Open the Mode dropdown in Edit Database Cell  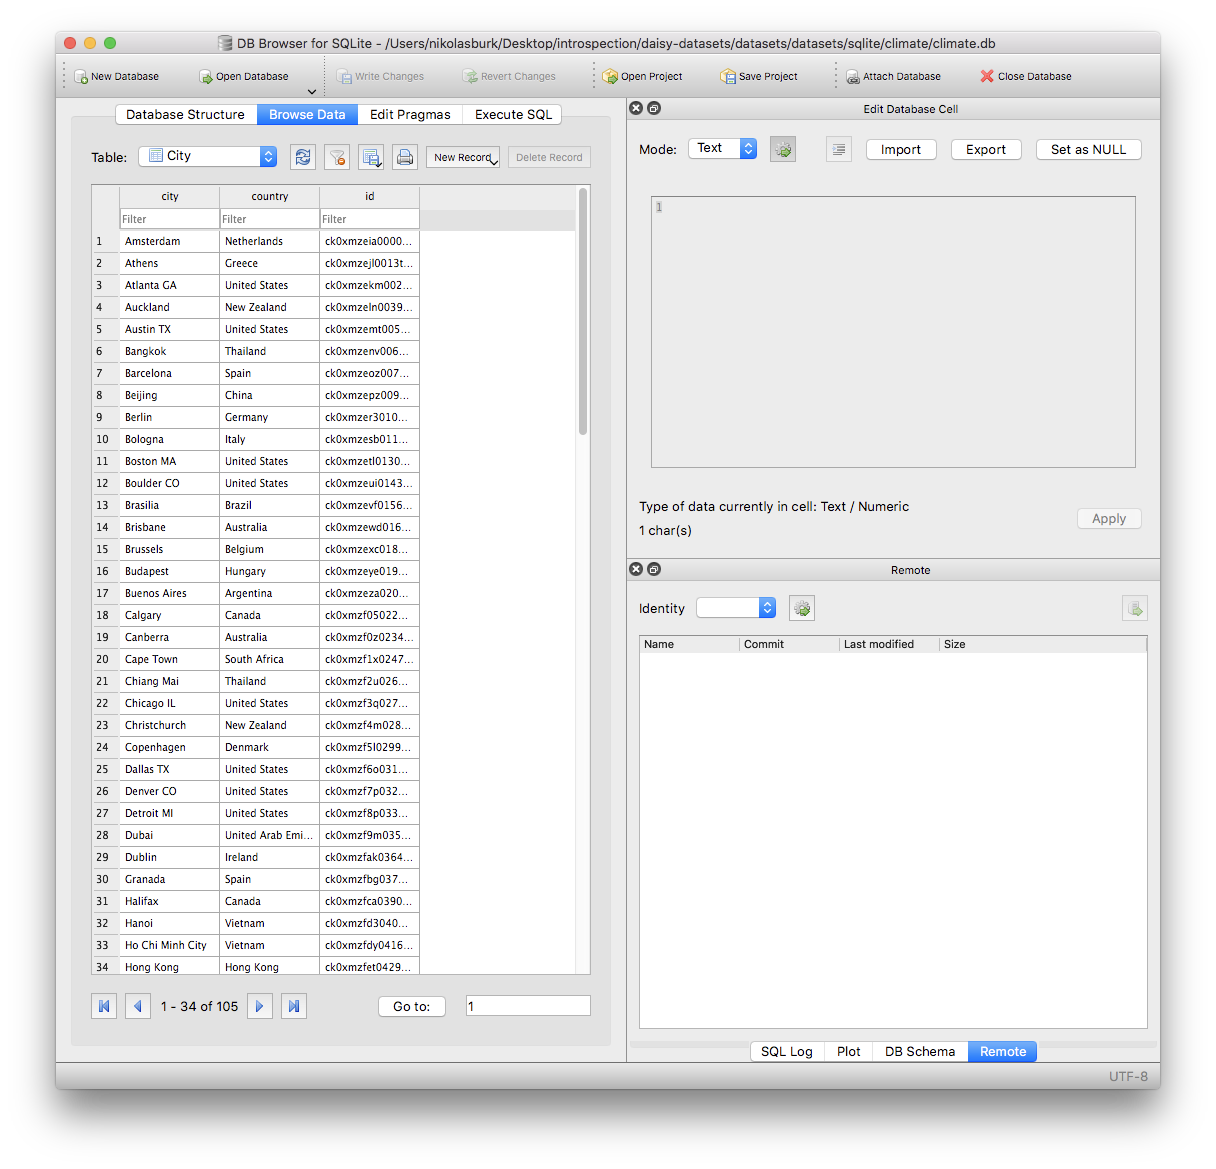pos(722,148)
